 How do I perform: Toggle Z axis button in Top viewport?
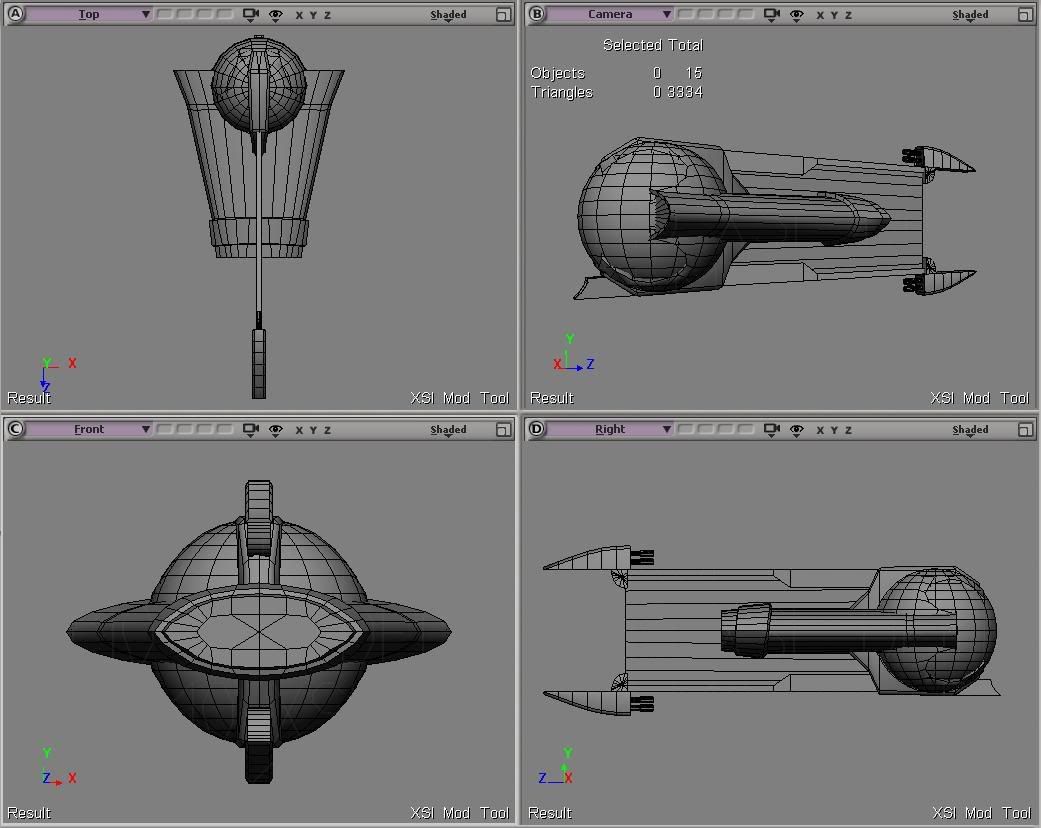pyautogui.click(x=327, y=15)
